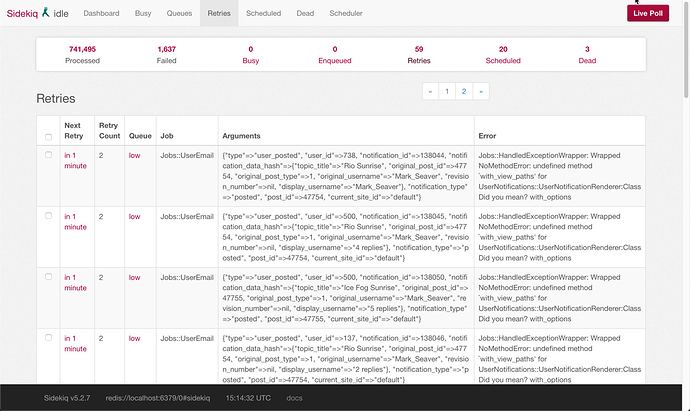Image resolution: width=690 pixels, height=411 pixels.
Task: Go to previous page with « button
Action: 430,92
